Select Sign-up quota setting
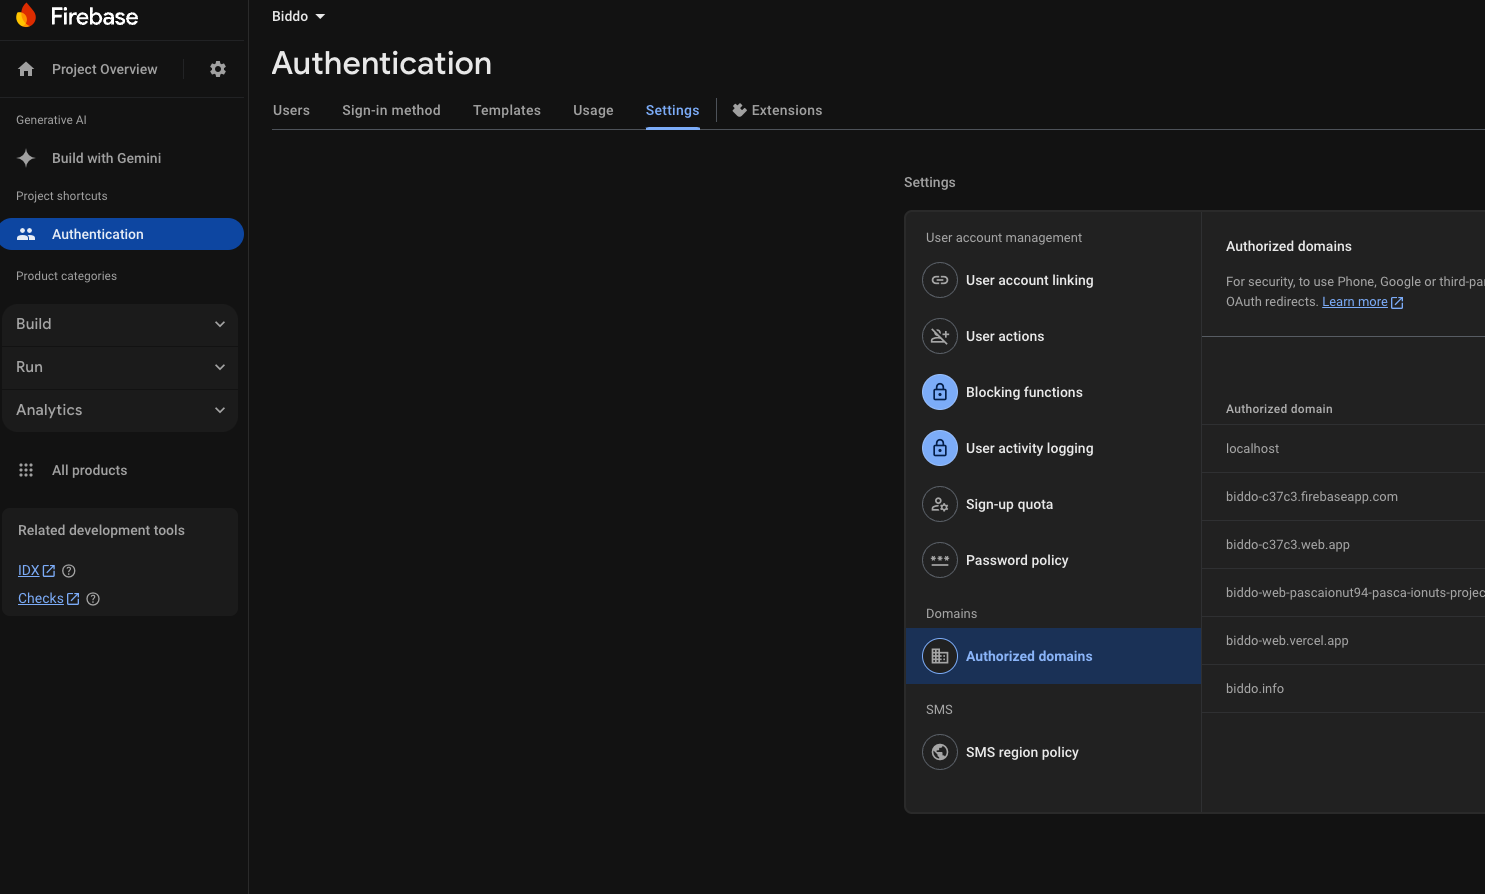 tap(1053, 504)
